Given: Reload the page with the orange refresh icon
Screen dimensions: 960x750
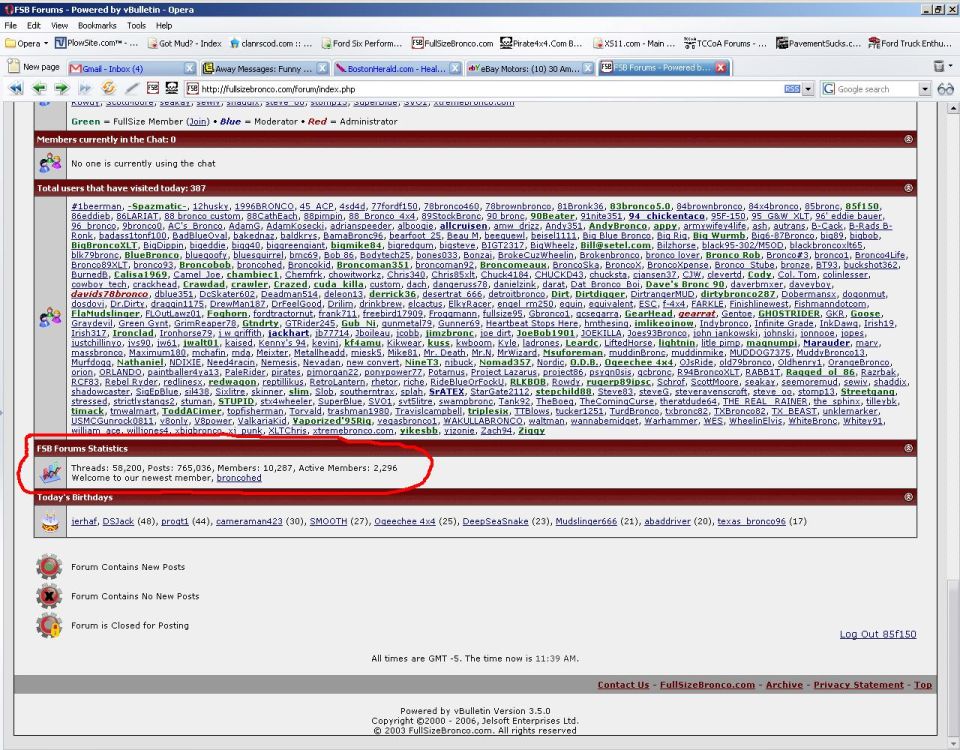Looking at the screenshot, I should point(108,88).
